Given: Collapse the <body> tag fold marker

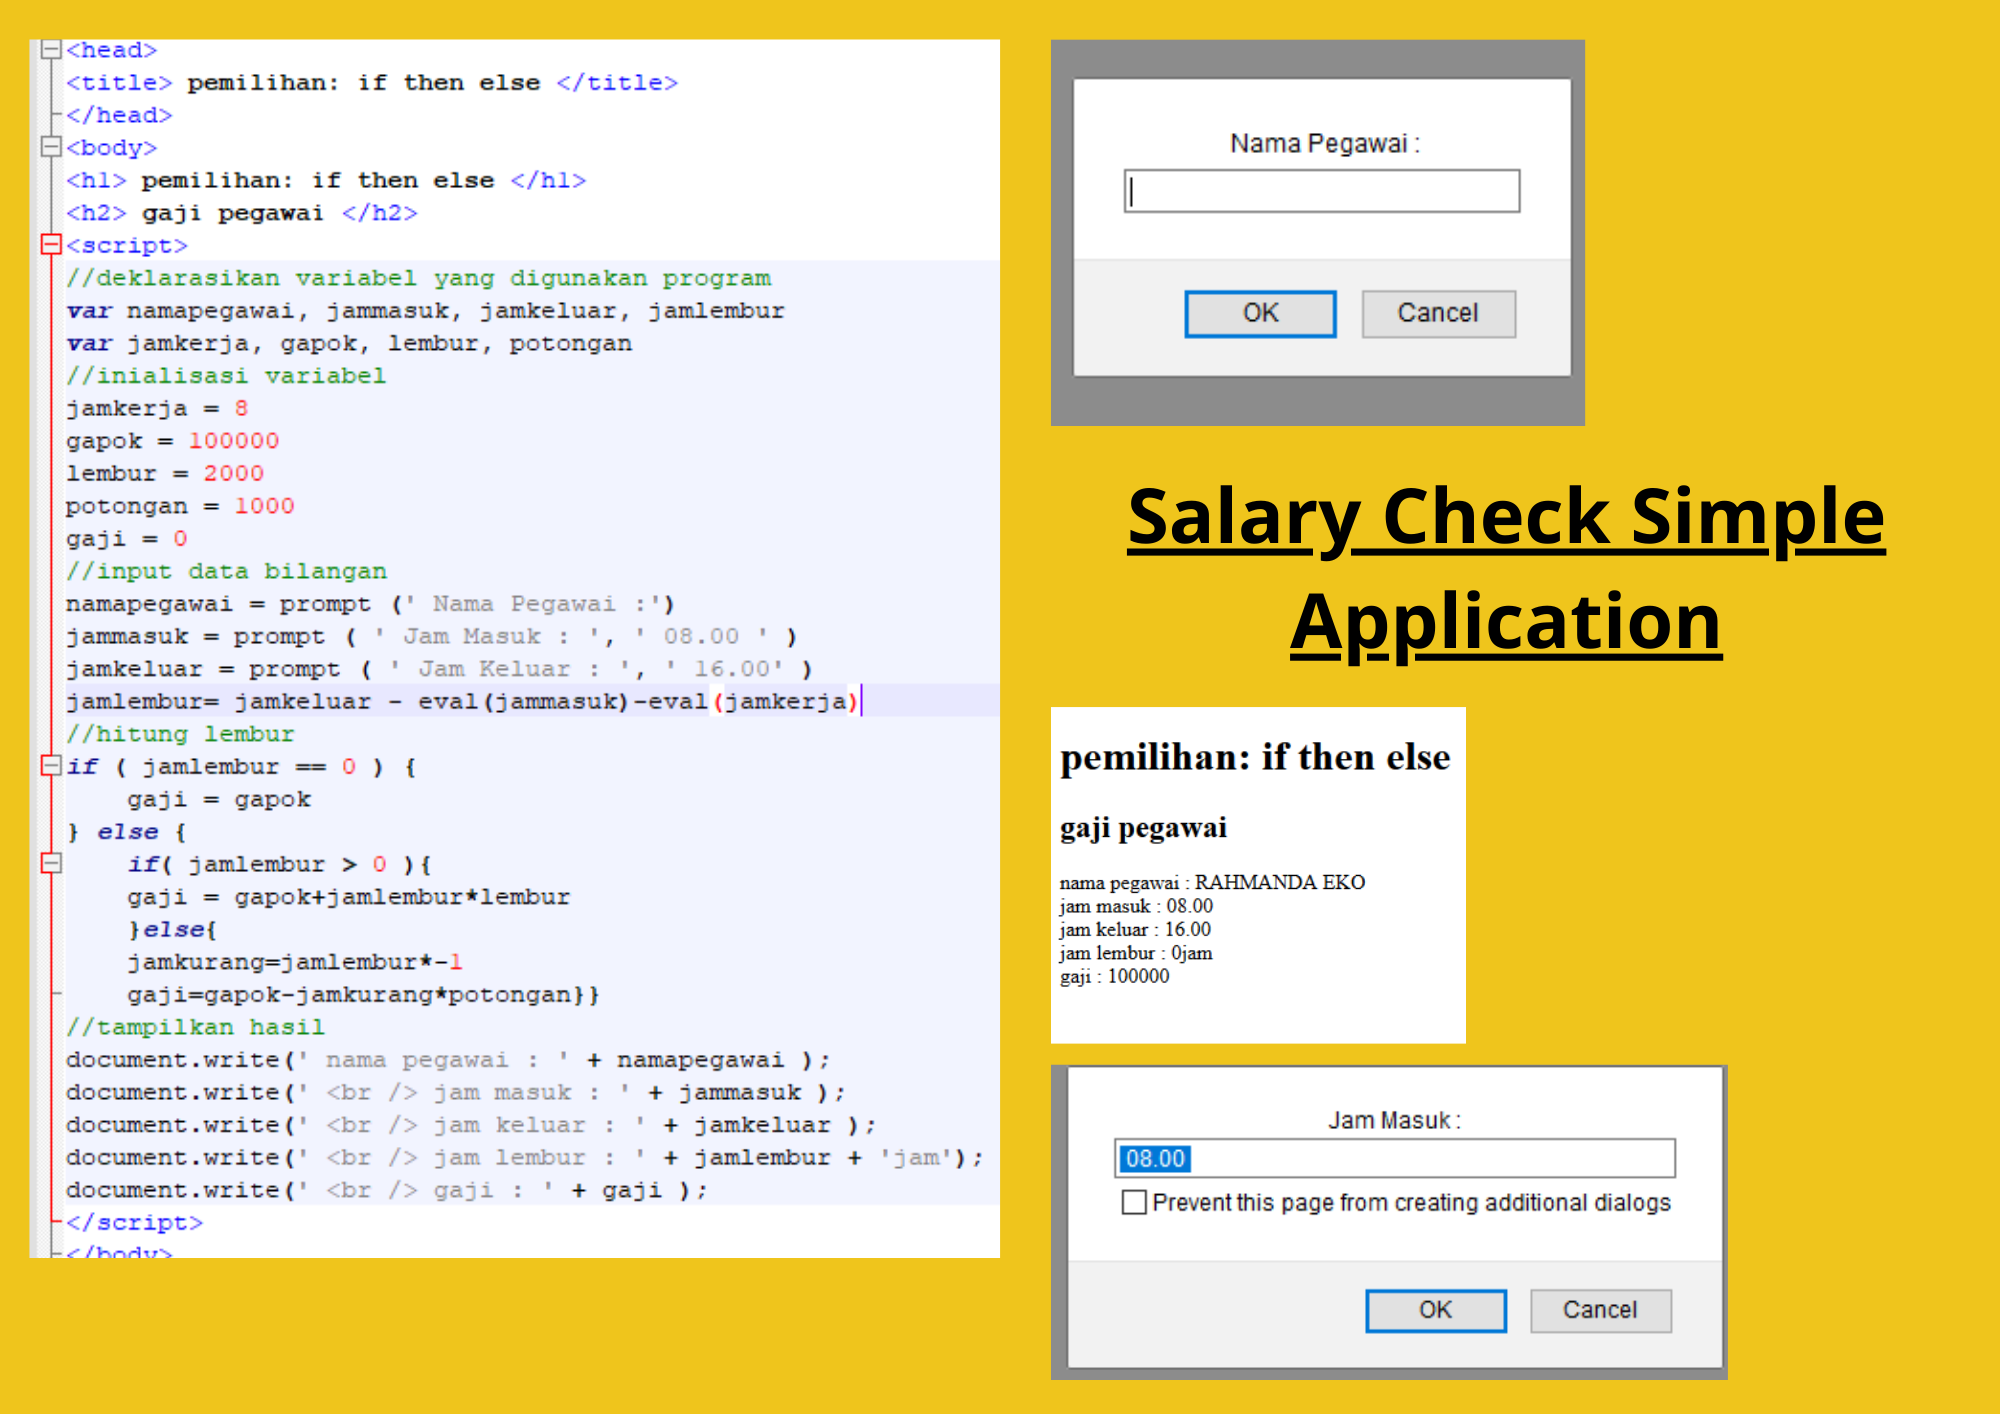Looking at the screenshot, I should click(50, 147).
